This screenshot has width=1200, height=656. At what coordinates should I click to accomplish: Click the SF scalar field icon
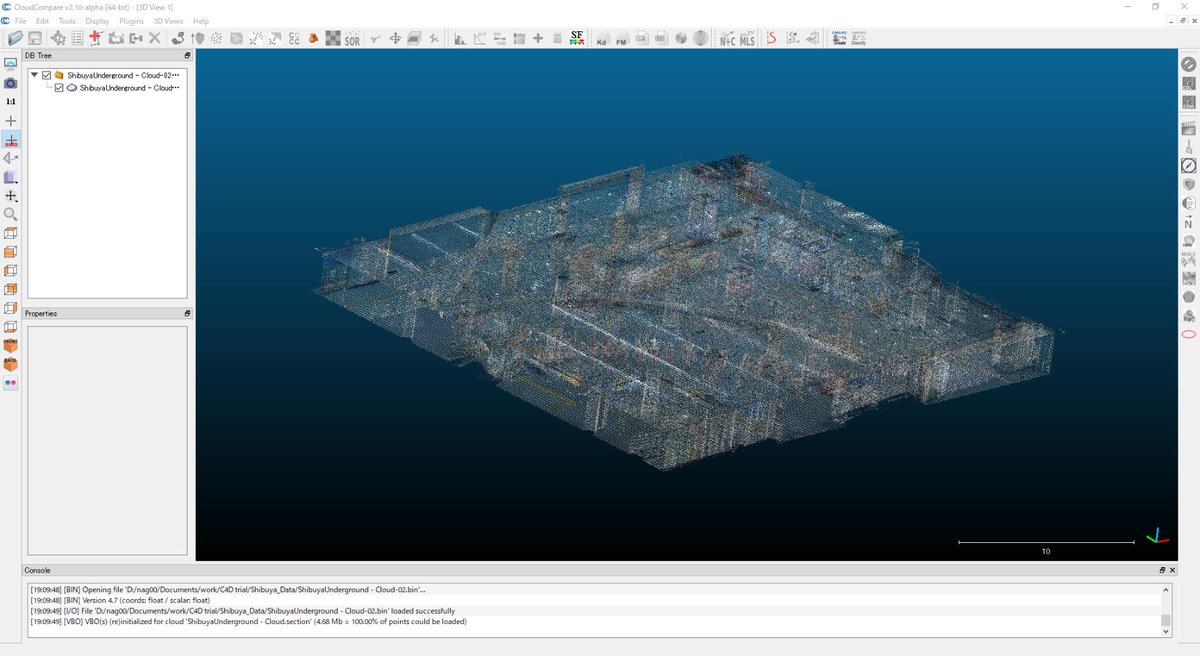click(x=577, y=38)
